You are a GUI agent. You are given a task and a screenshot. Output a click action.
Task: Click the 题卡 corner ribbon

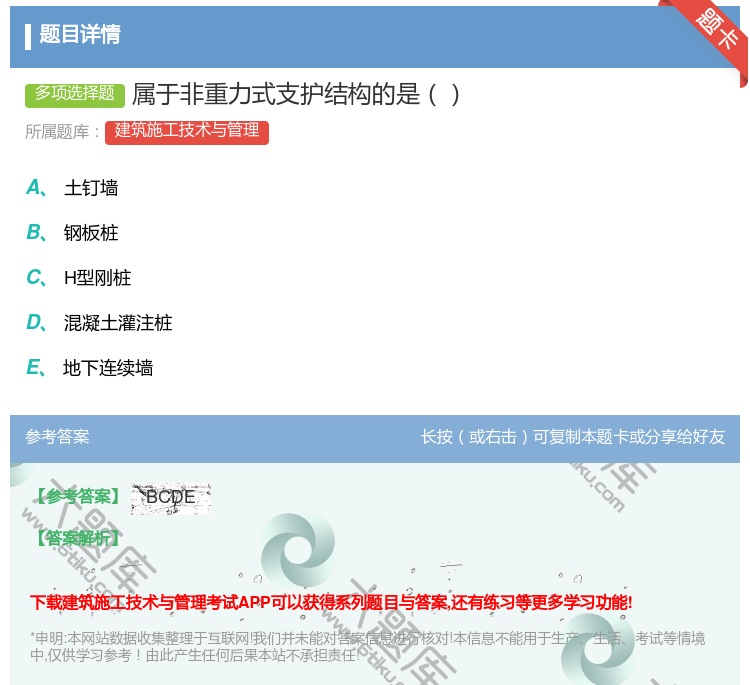coord(715,31)
